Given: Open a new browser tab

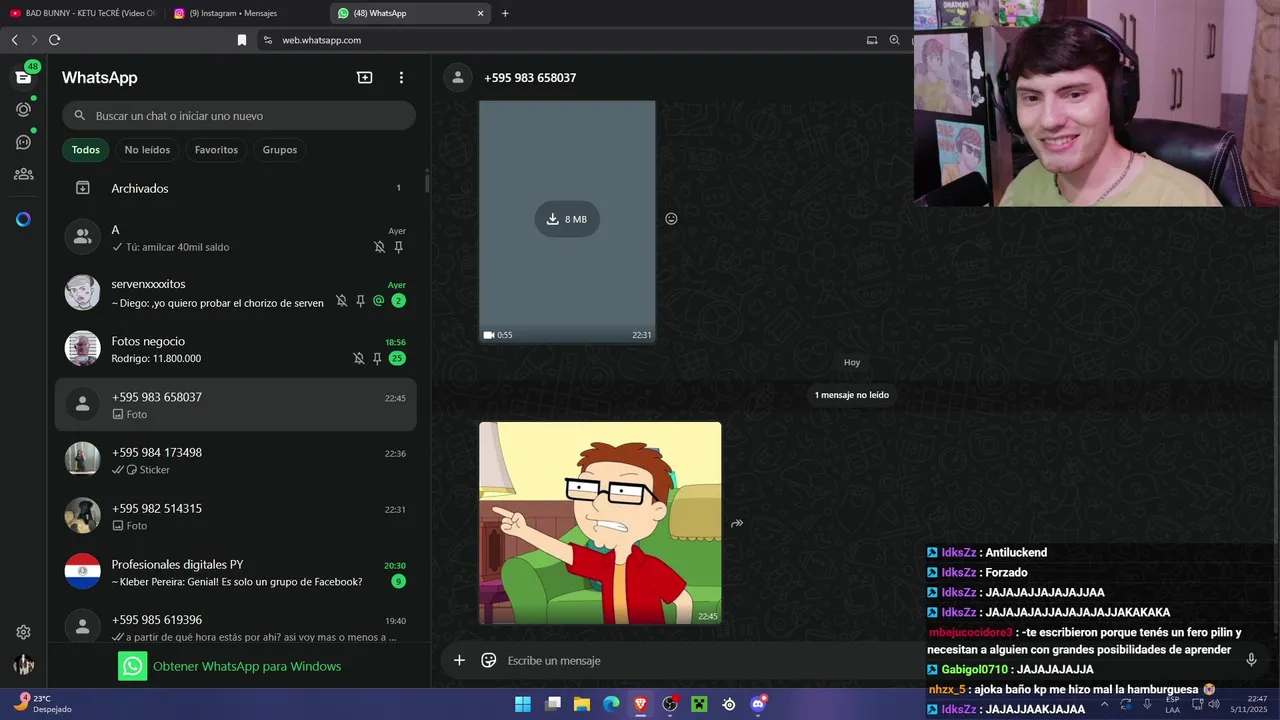Looking at the screenshot, I should pyautogui.click(x=505, y=13).
